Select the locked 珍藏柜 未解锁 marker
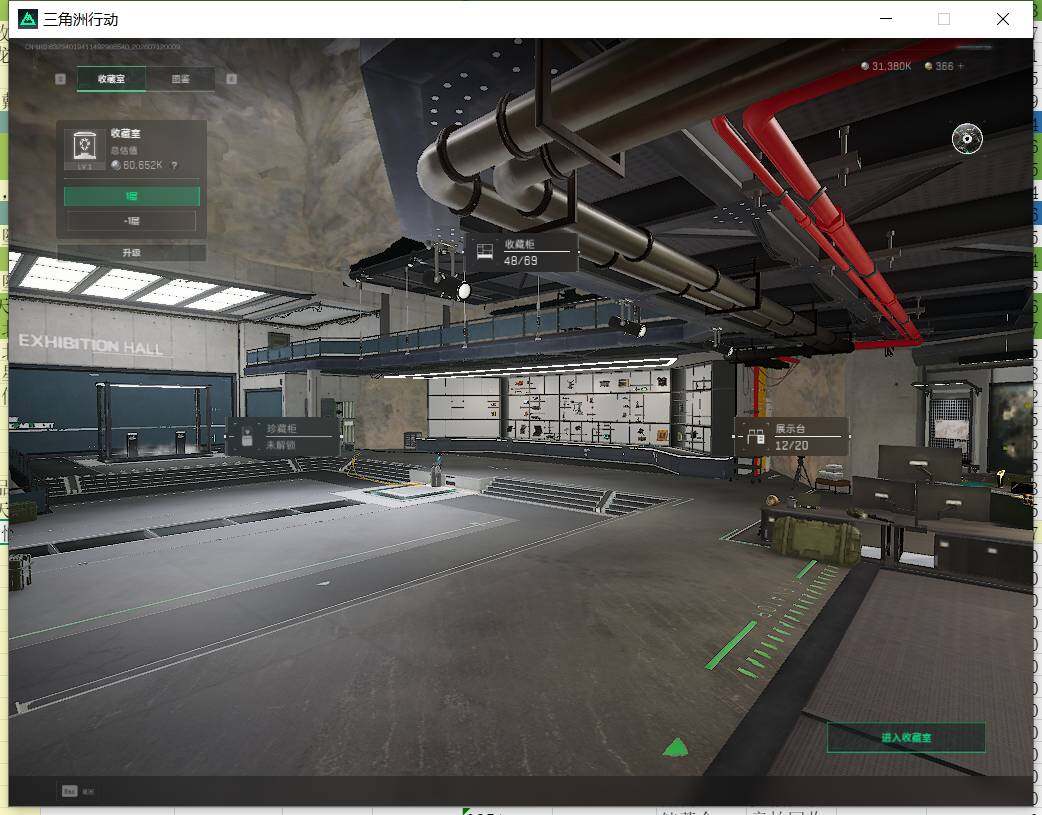This screenshot has height=815, width=1042. click(x=283, y=437)
